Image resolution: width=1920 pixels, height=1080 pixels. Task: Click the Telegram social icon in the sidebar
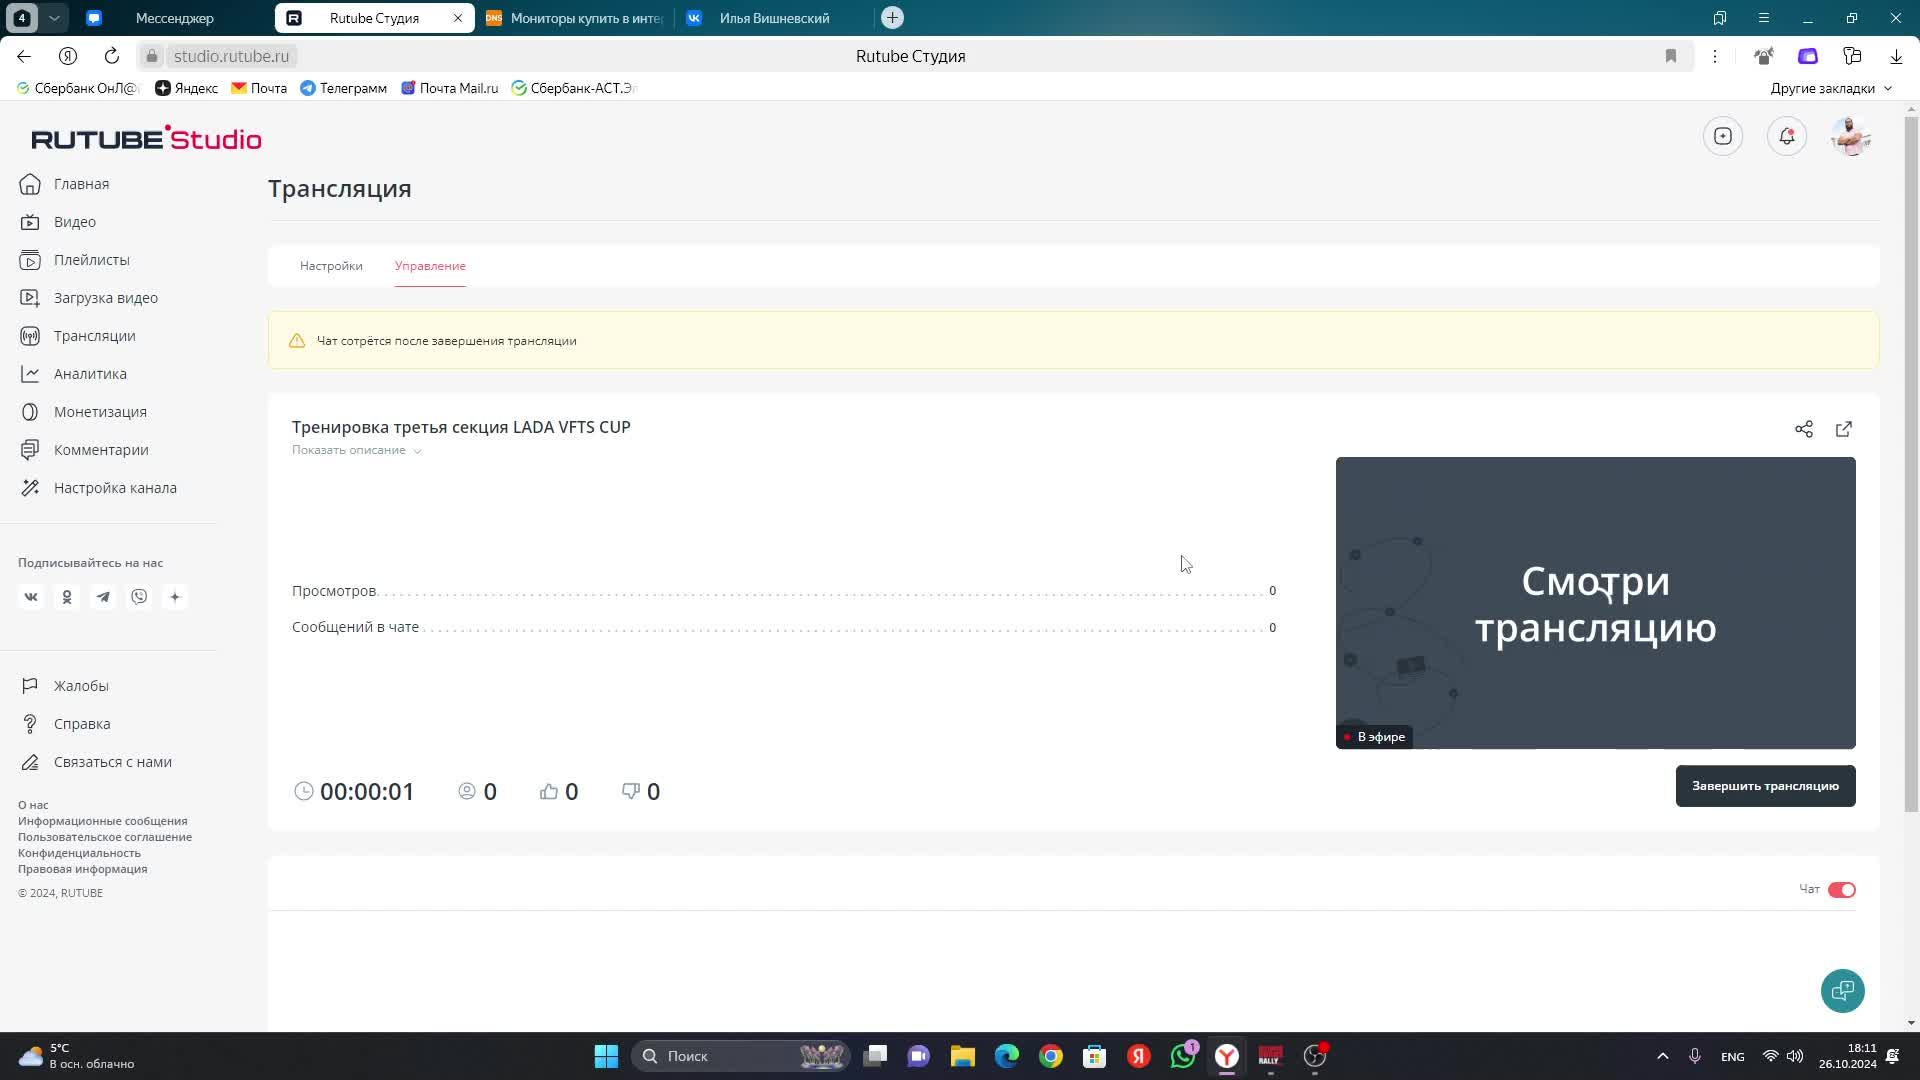click(x=103, y=597)
